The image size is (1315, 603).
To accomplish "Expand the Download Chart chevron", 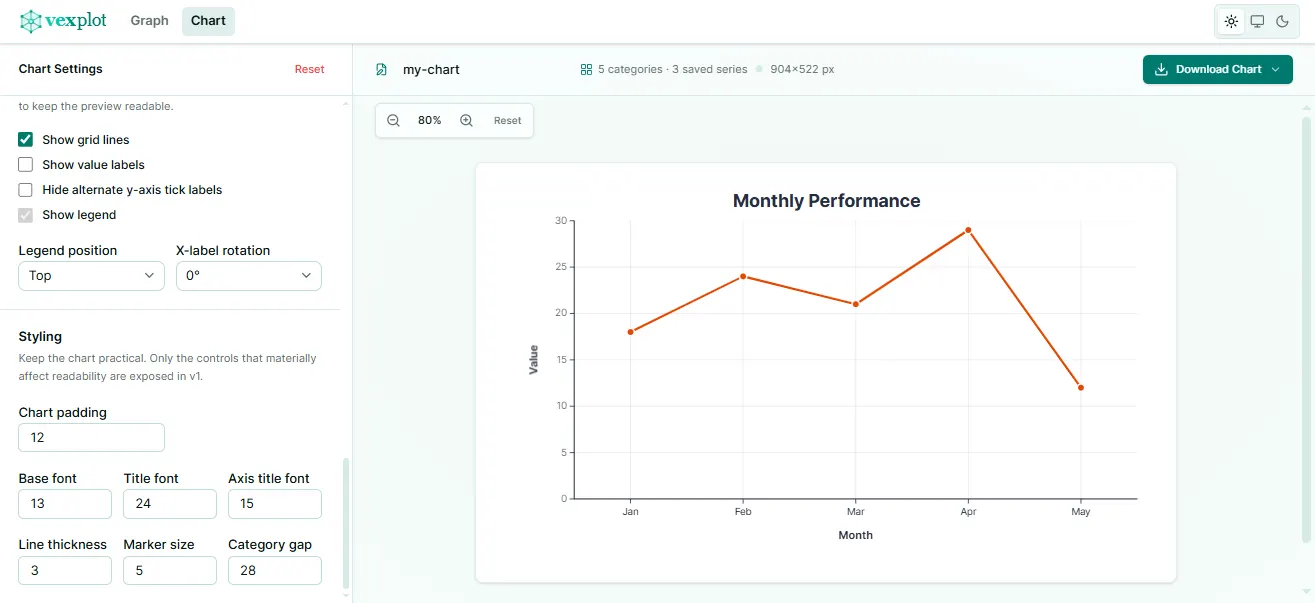I will [x=1275, y=69].
